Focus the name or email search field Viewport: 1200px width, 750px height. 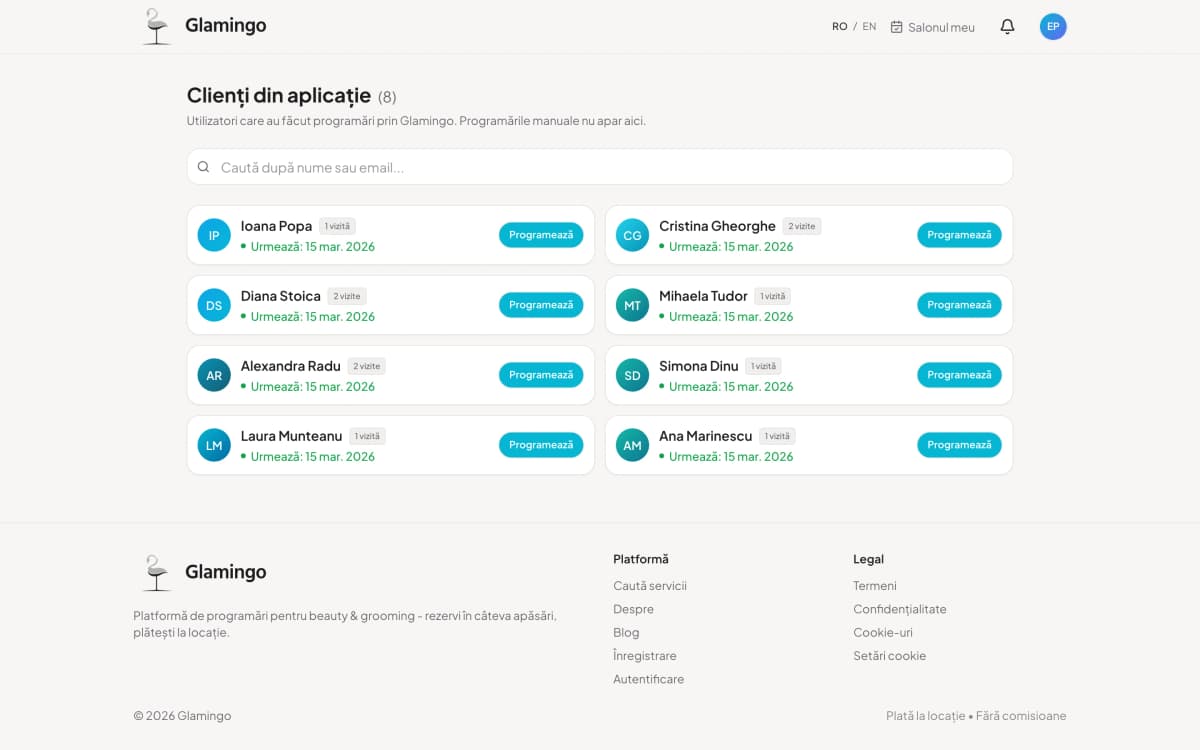pyautogui.click(x=610, y=167)
